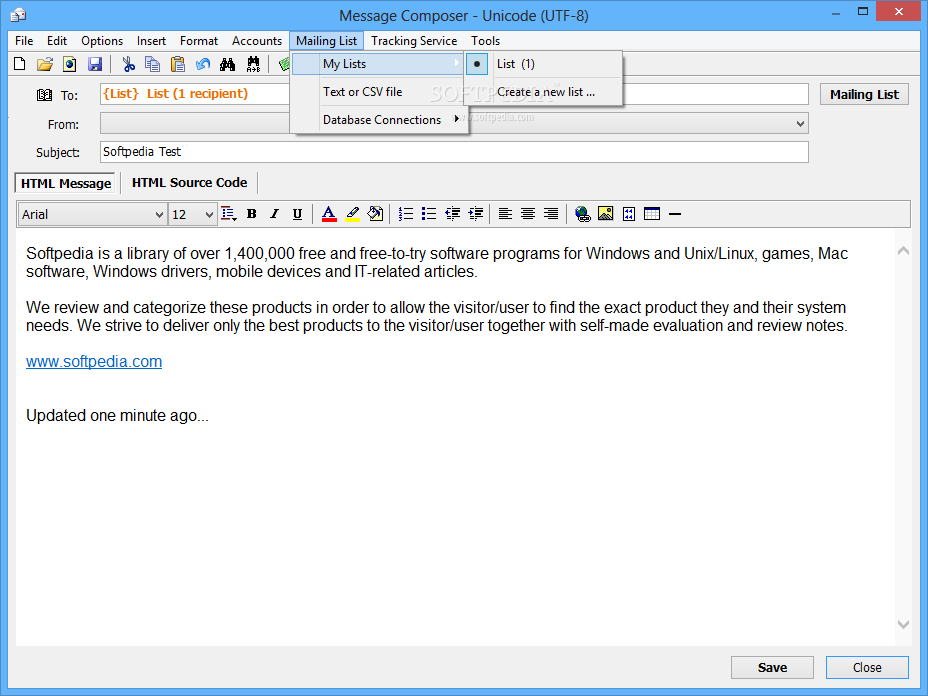This screenshot has height=696, width=928.
Task: Click the Save button
Action: [772, 668]
